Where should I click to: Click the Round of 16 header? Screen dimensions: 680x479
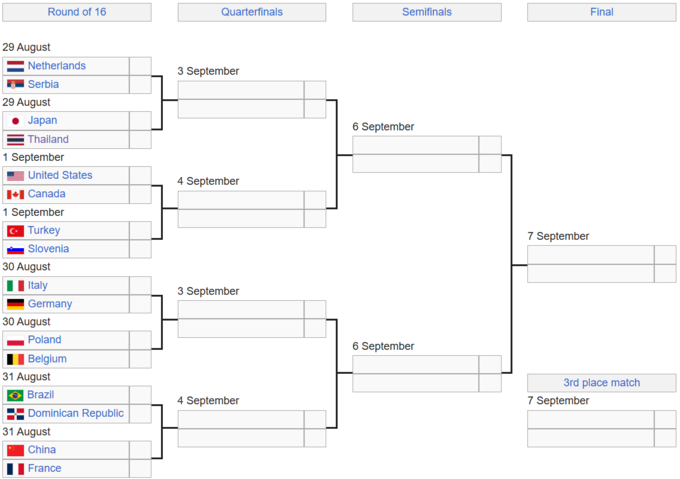pyautogui.click(x=76, y=12)
